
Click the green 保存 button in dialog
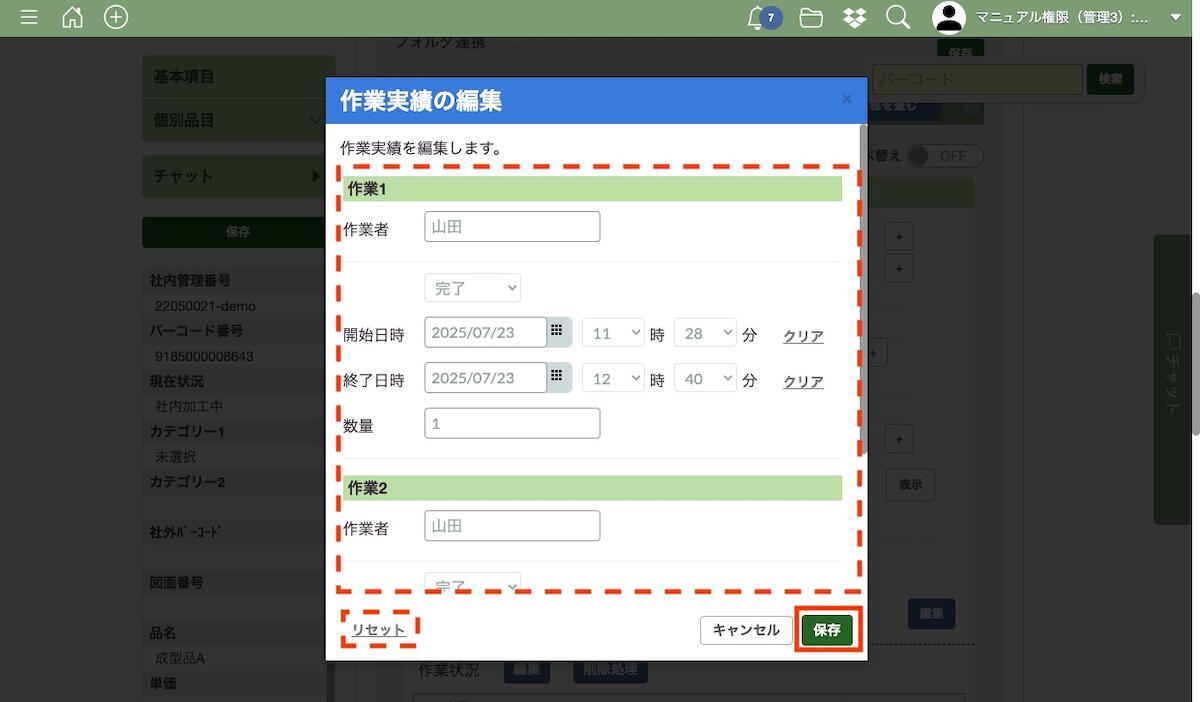pyautogui.click(x=826, y=630)
